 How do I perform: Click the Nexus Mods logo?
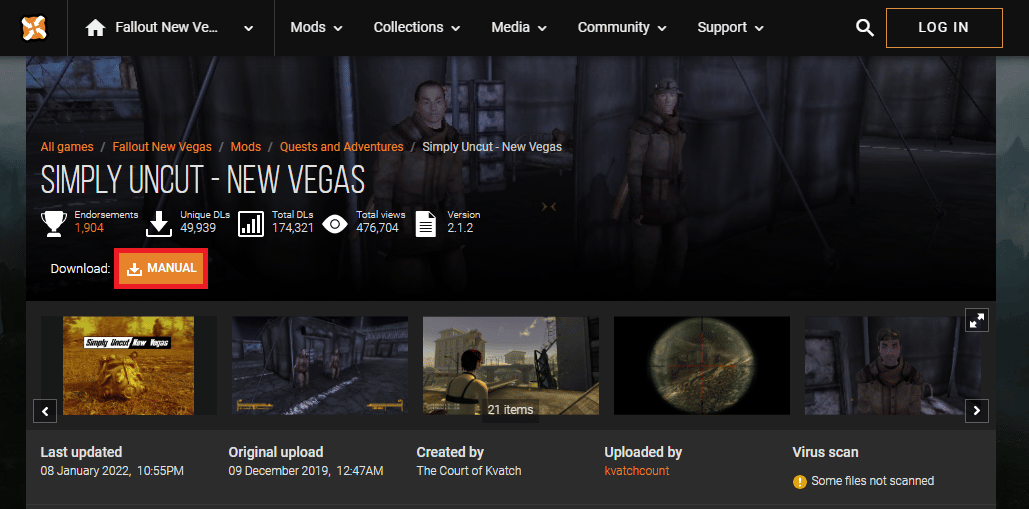[x=33, y=28]
